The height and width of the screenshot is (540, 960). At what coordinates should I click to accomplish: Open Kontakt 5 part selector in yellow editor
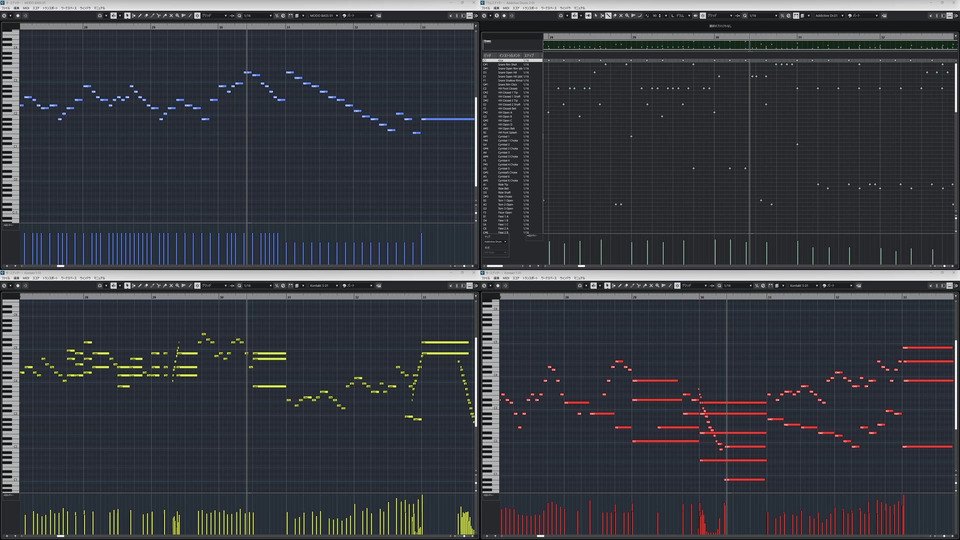click(x=323, y=285)
